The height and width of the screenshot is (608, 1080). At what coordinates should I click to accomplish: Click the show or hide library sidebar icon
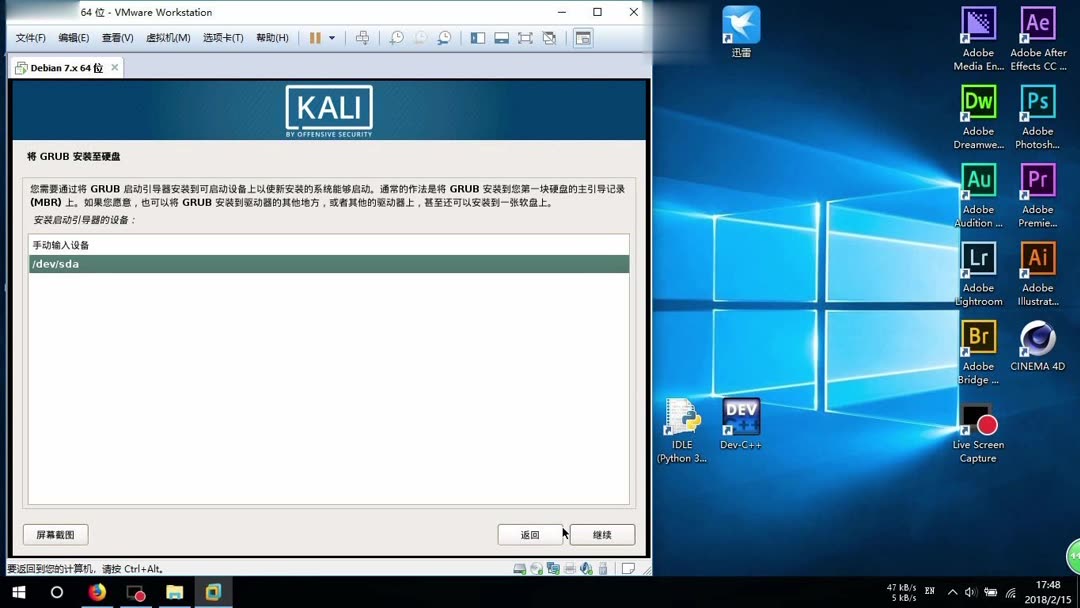(x=478, y=37)
